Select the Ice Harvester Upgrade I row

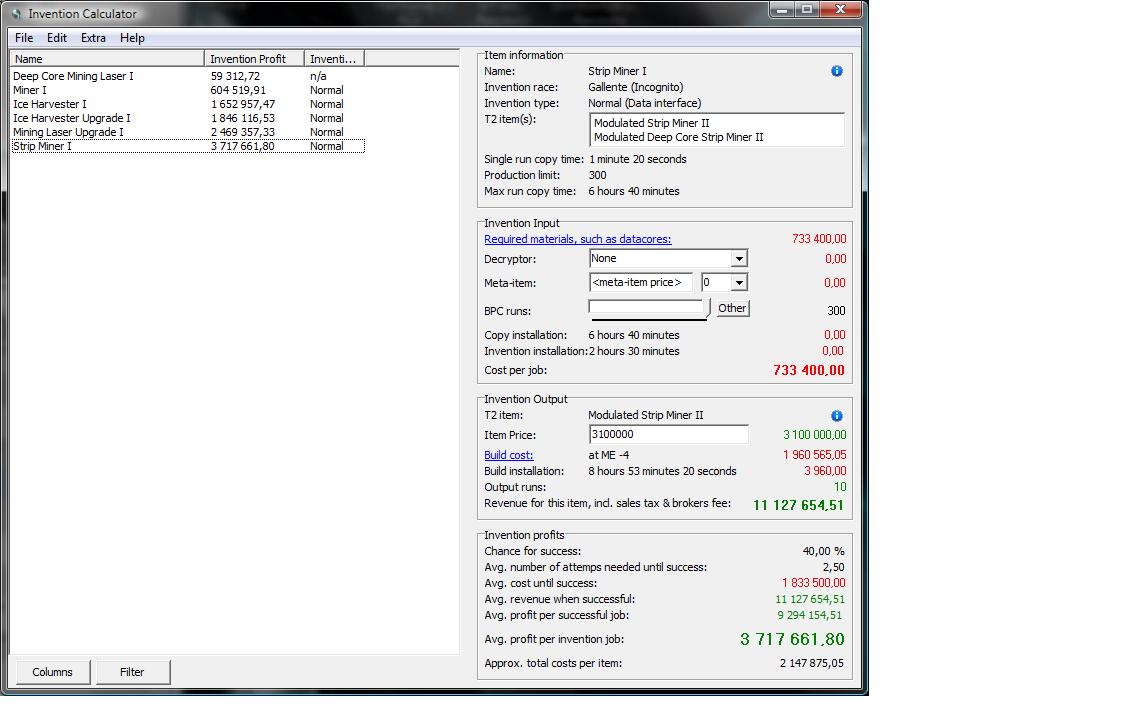(188, 118)
